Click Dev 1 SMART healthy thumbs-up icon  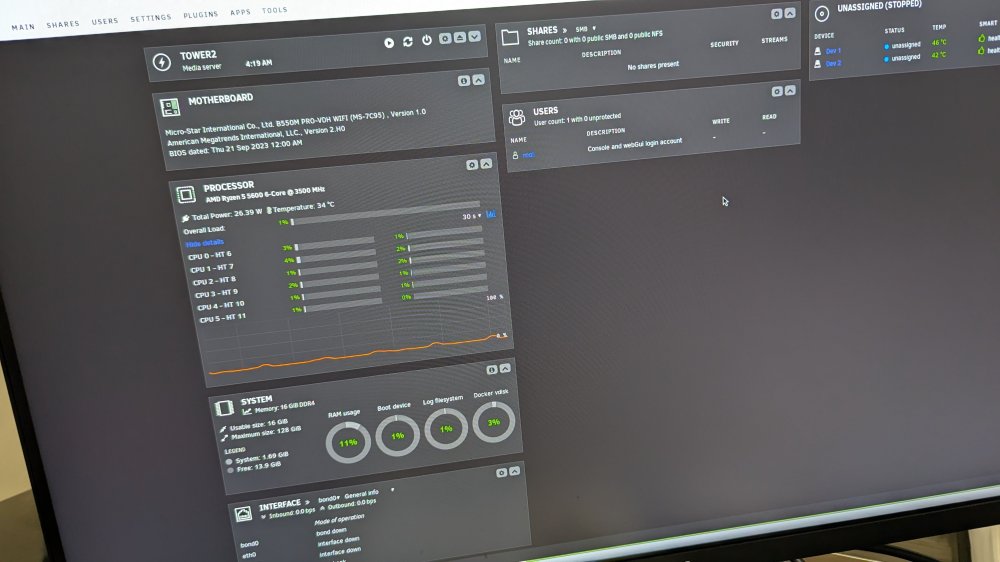pos(982,38)
